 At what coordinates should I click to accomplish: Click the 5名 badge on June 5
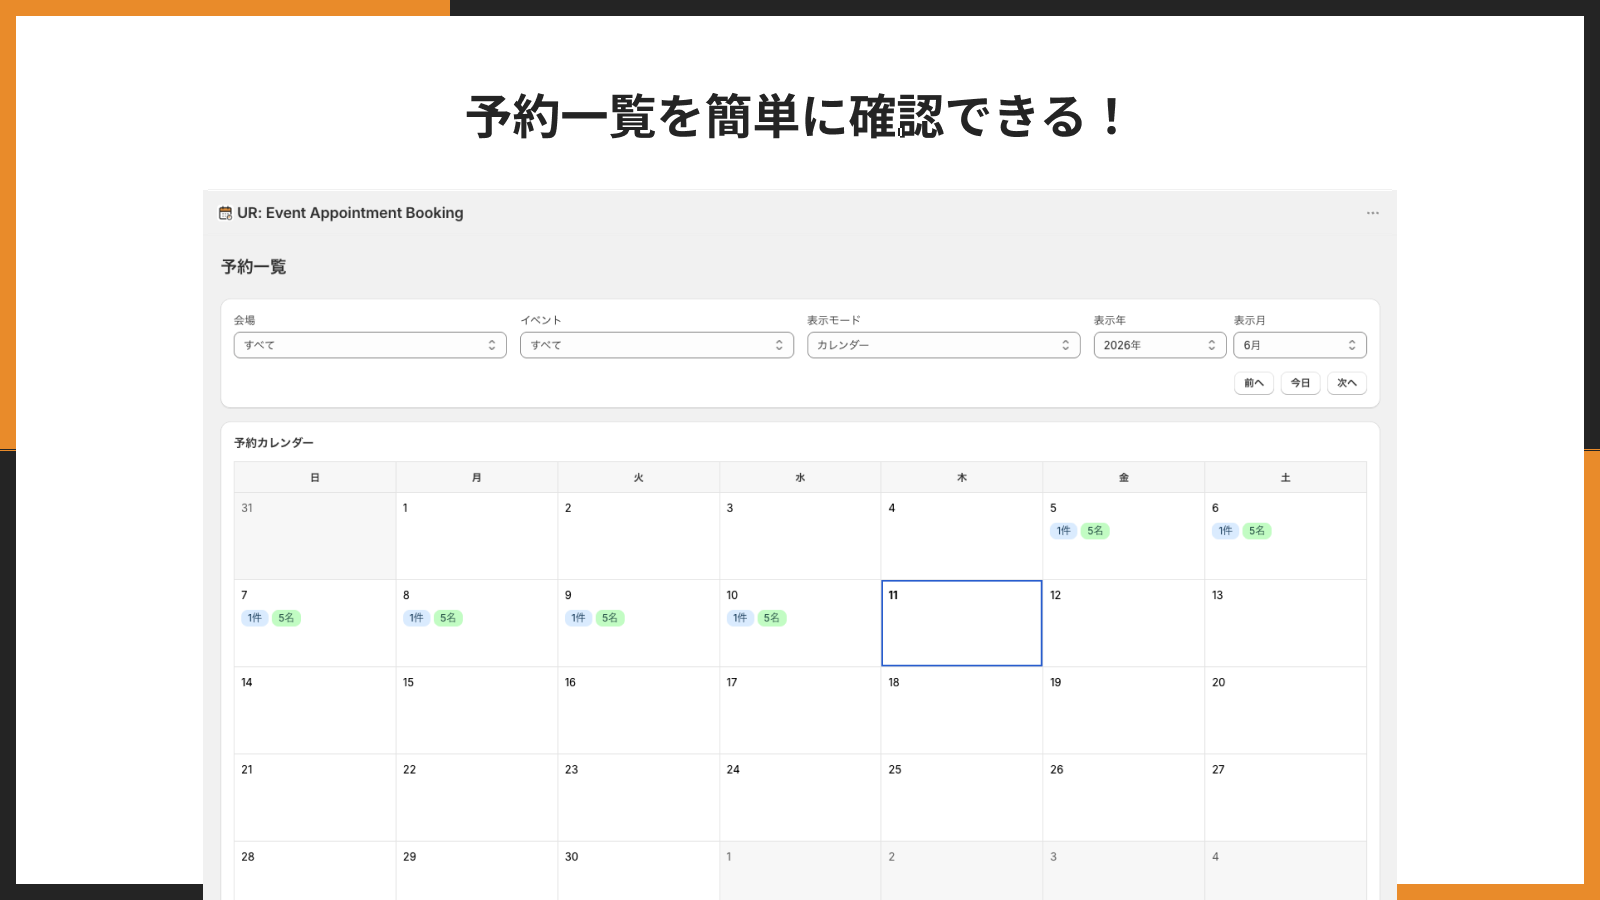[1095, 531]
